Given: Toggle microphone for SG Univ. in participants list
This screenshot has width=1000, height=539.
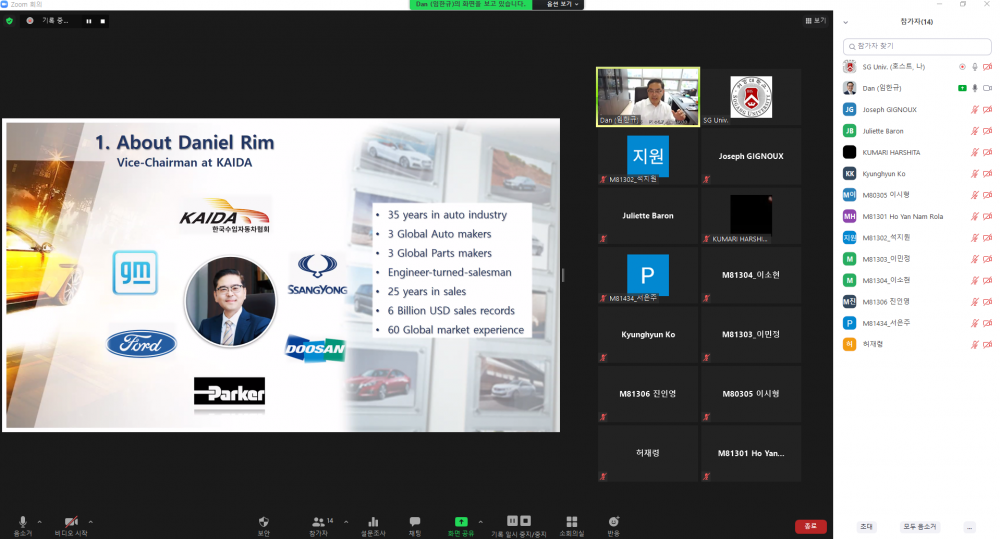Looking at the screenshot, I should (974, 66).
